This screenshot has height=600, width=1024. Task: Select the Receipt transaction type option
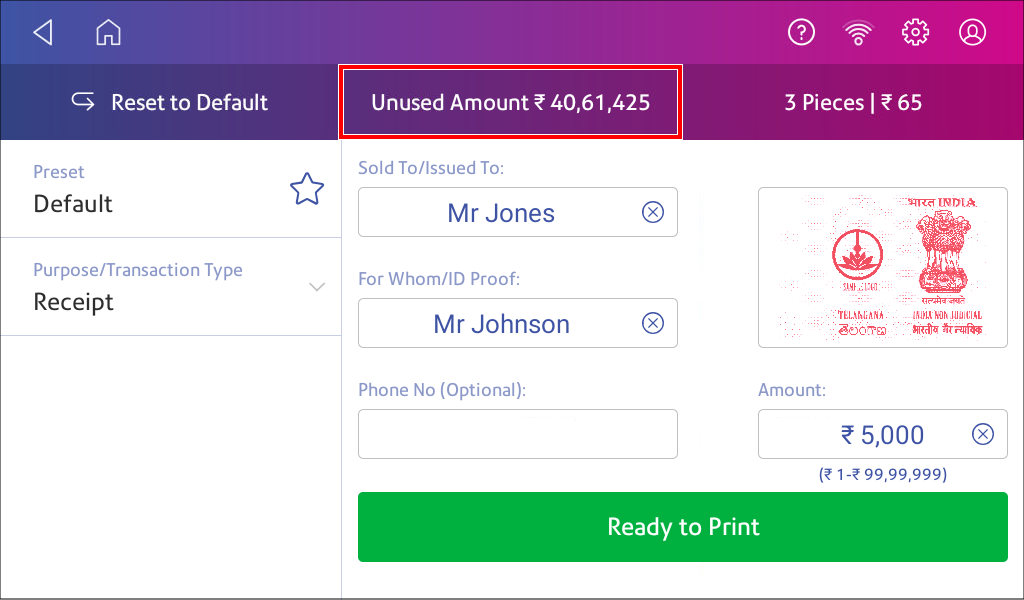[73, 302]
